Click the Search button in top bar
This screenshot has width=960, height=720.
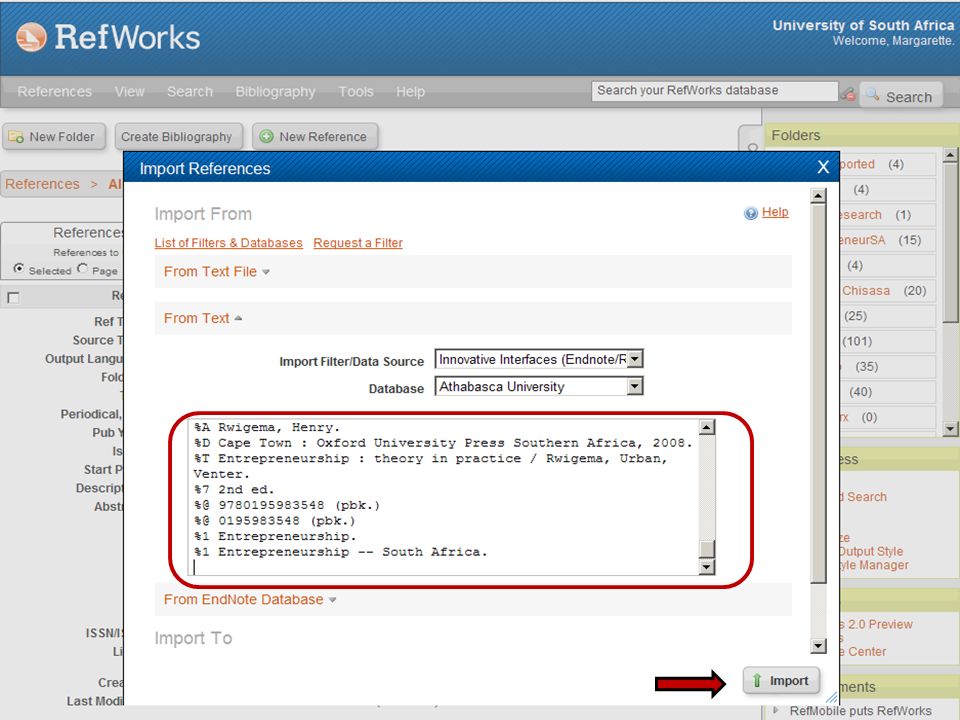point(901,96)
